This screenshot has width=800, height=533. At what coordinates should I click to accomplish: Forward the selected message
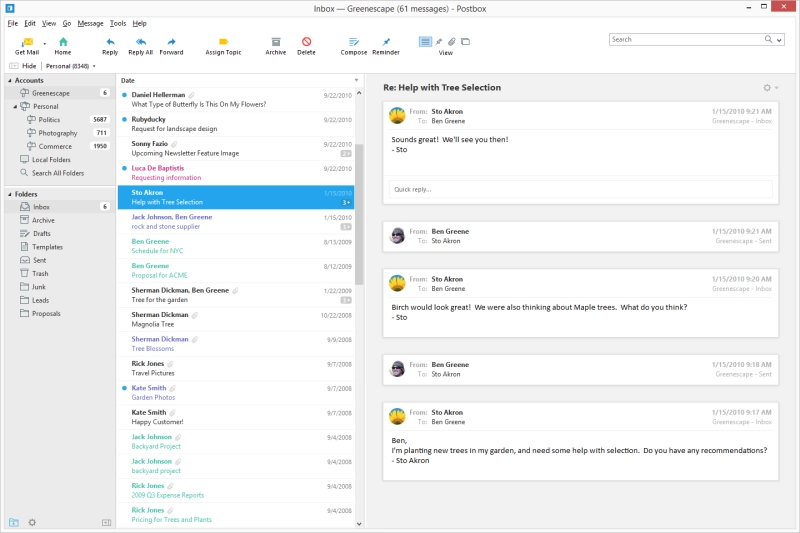click(171, 46)
